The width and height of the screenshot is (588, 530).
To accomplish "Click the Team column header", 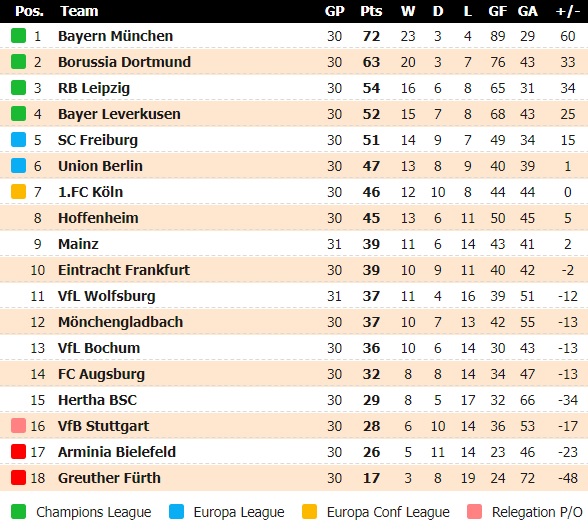I will click(x=79, y=11).
